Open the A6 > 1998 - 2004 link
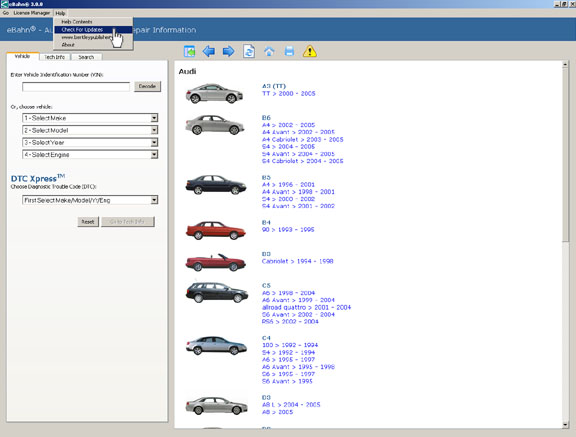 pyautogui.click(x=288, y=293)
